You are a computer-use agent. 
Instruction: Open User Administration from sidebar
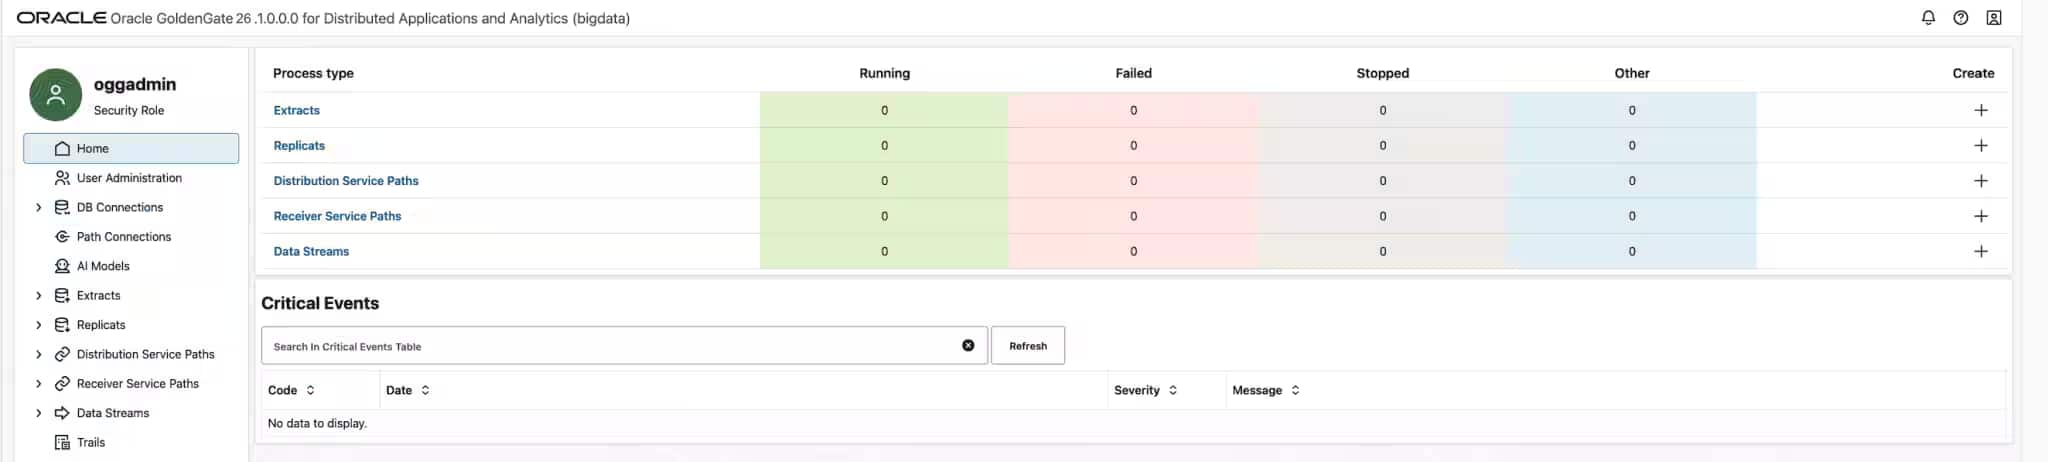[x=129, y=178]
